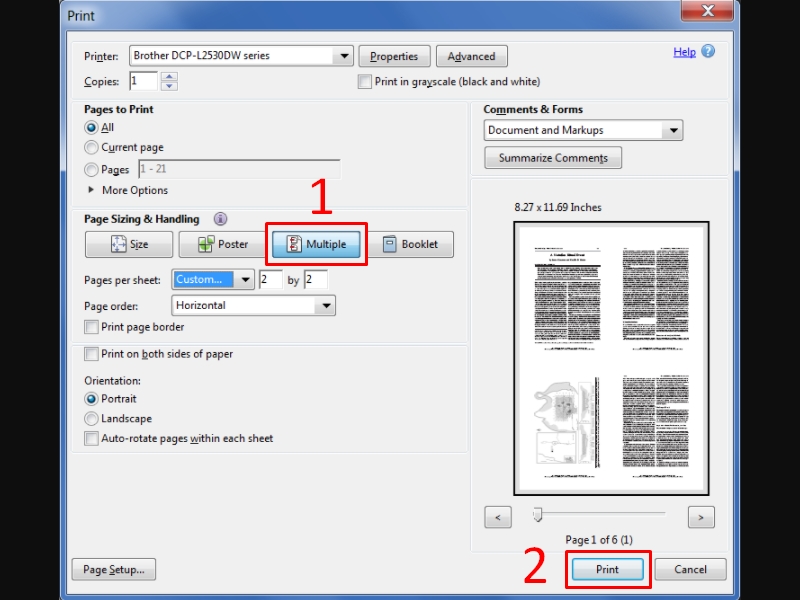
Task: Click the Page Sizing info icon
Action: click(220, 219)
